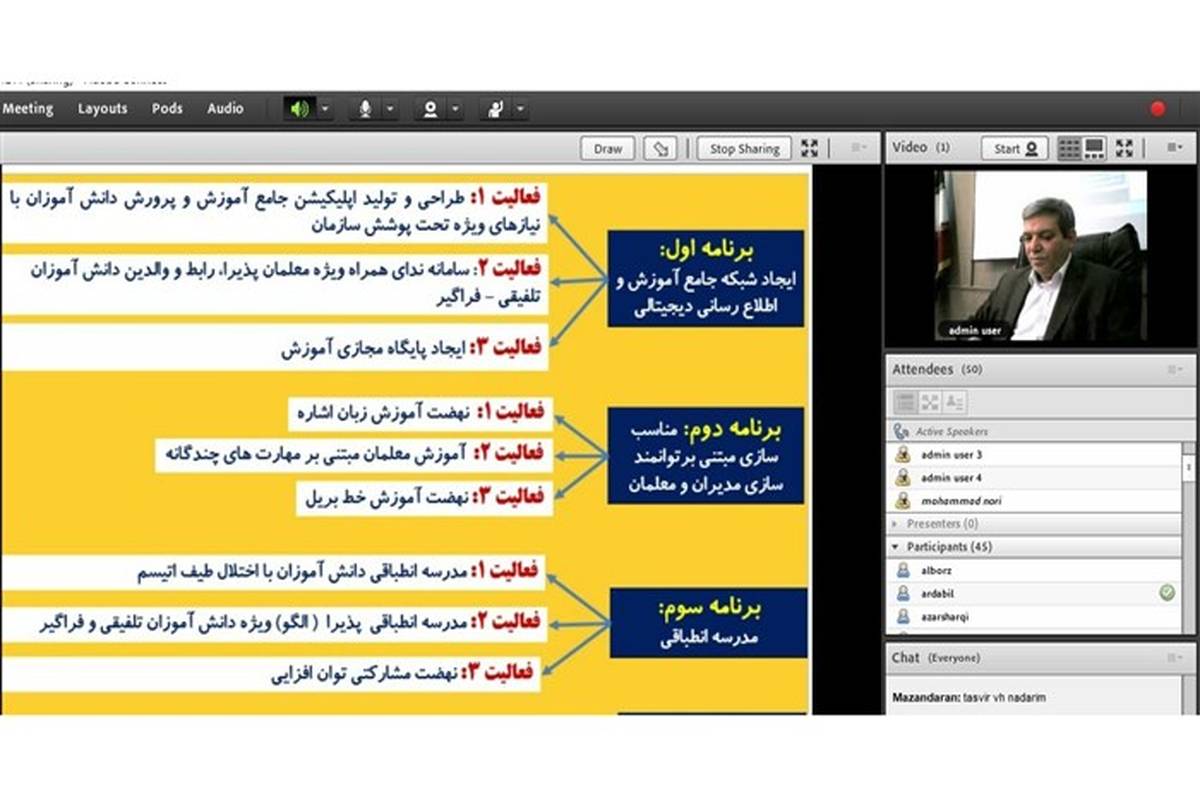1200x799 pixels.
Task: Click the Stop Sharing button
Action: [744, 149]
